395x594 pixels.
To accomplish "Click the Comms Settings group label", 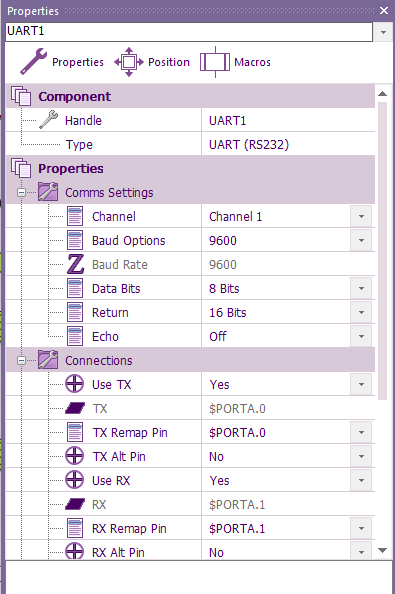I will point(109,192).
